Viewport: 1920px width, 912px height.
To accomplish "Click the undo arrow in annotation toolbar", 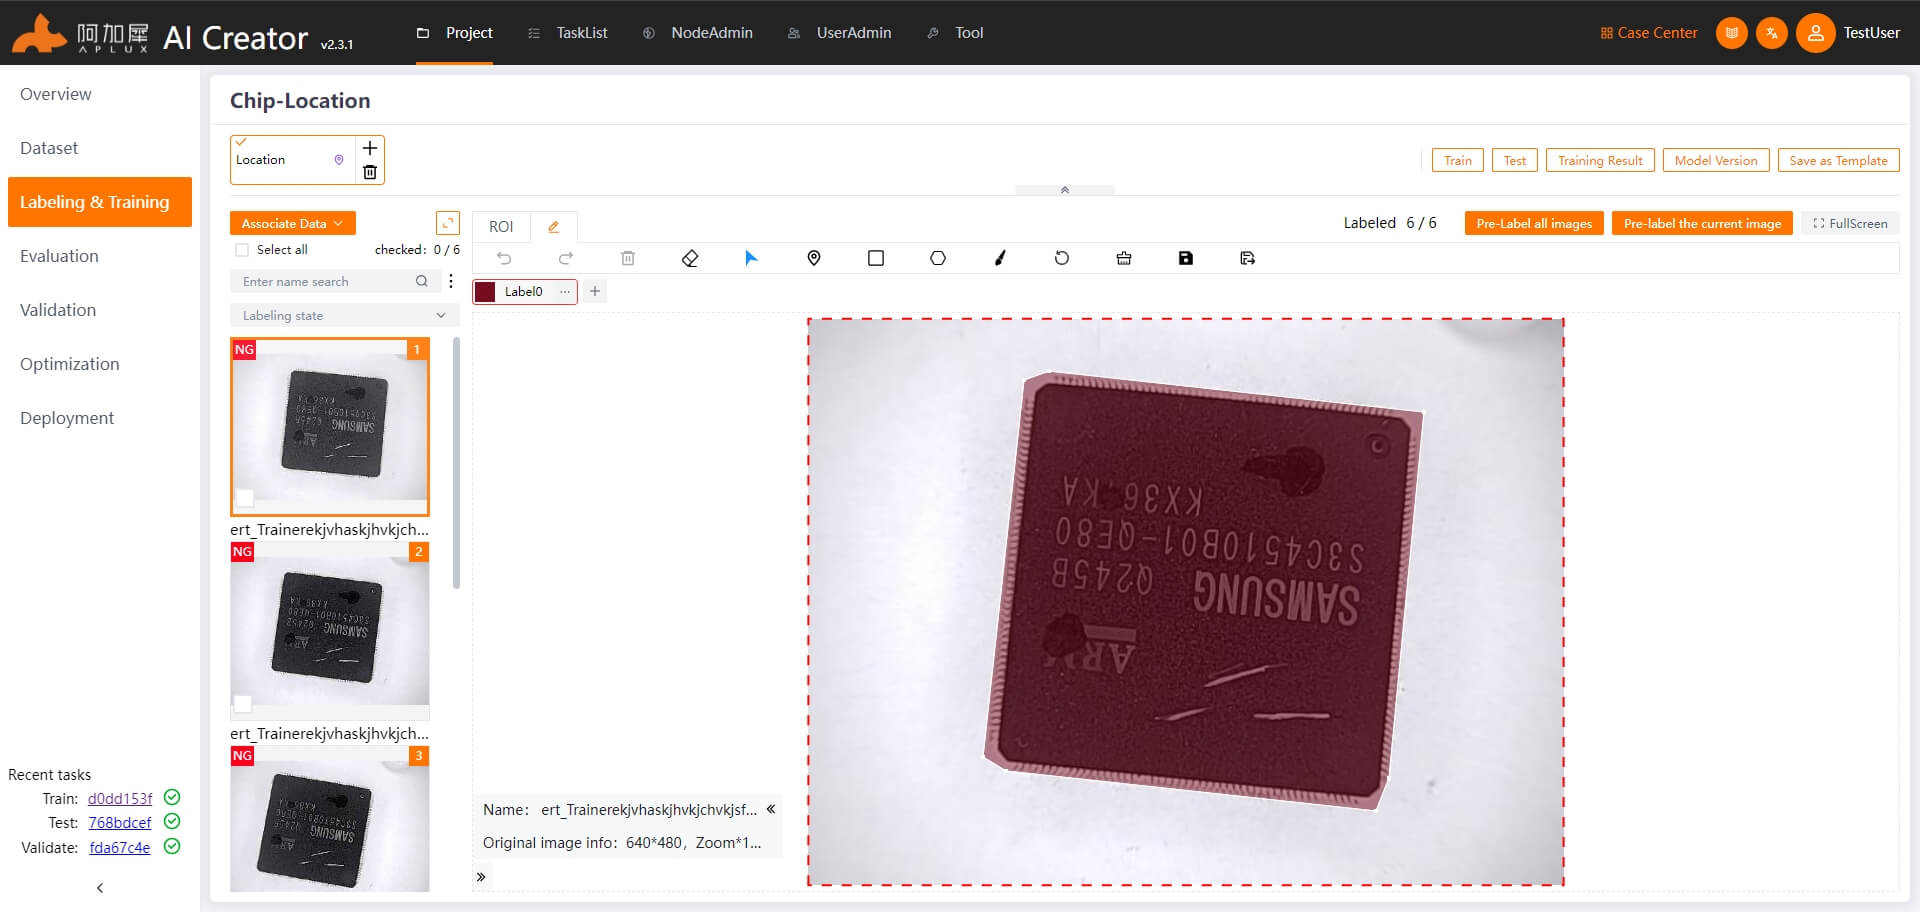I will coord(504,258).
